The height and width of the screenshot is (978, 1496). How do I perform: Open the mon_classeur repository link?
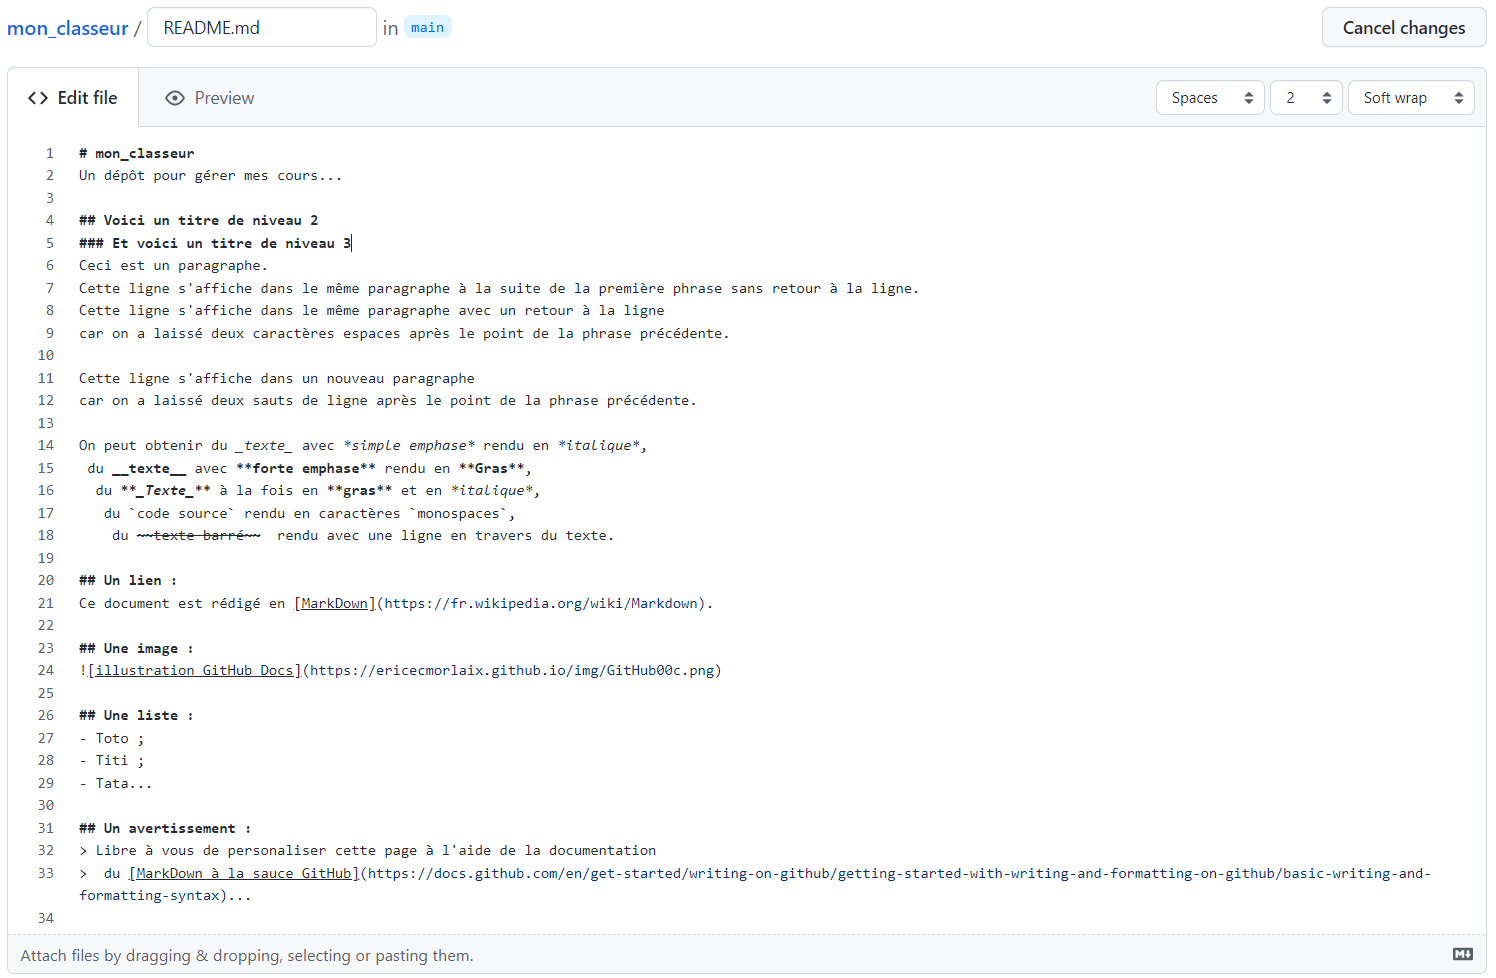(x=68, y=28)
